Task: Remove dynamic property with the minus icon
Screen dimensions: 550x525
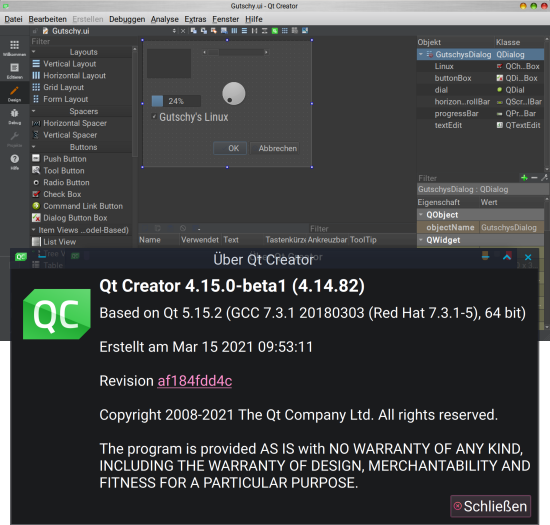Action: pyautogui.click(x=534, y=178)
